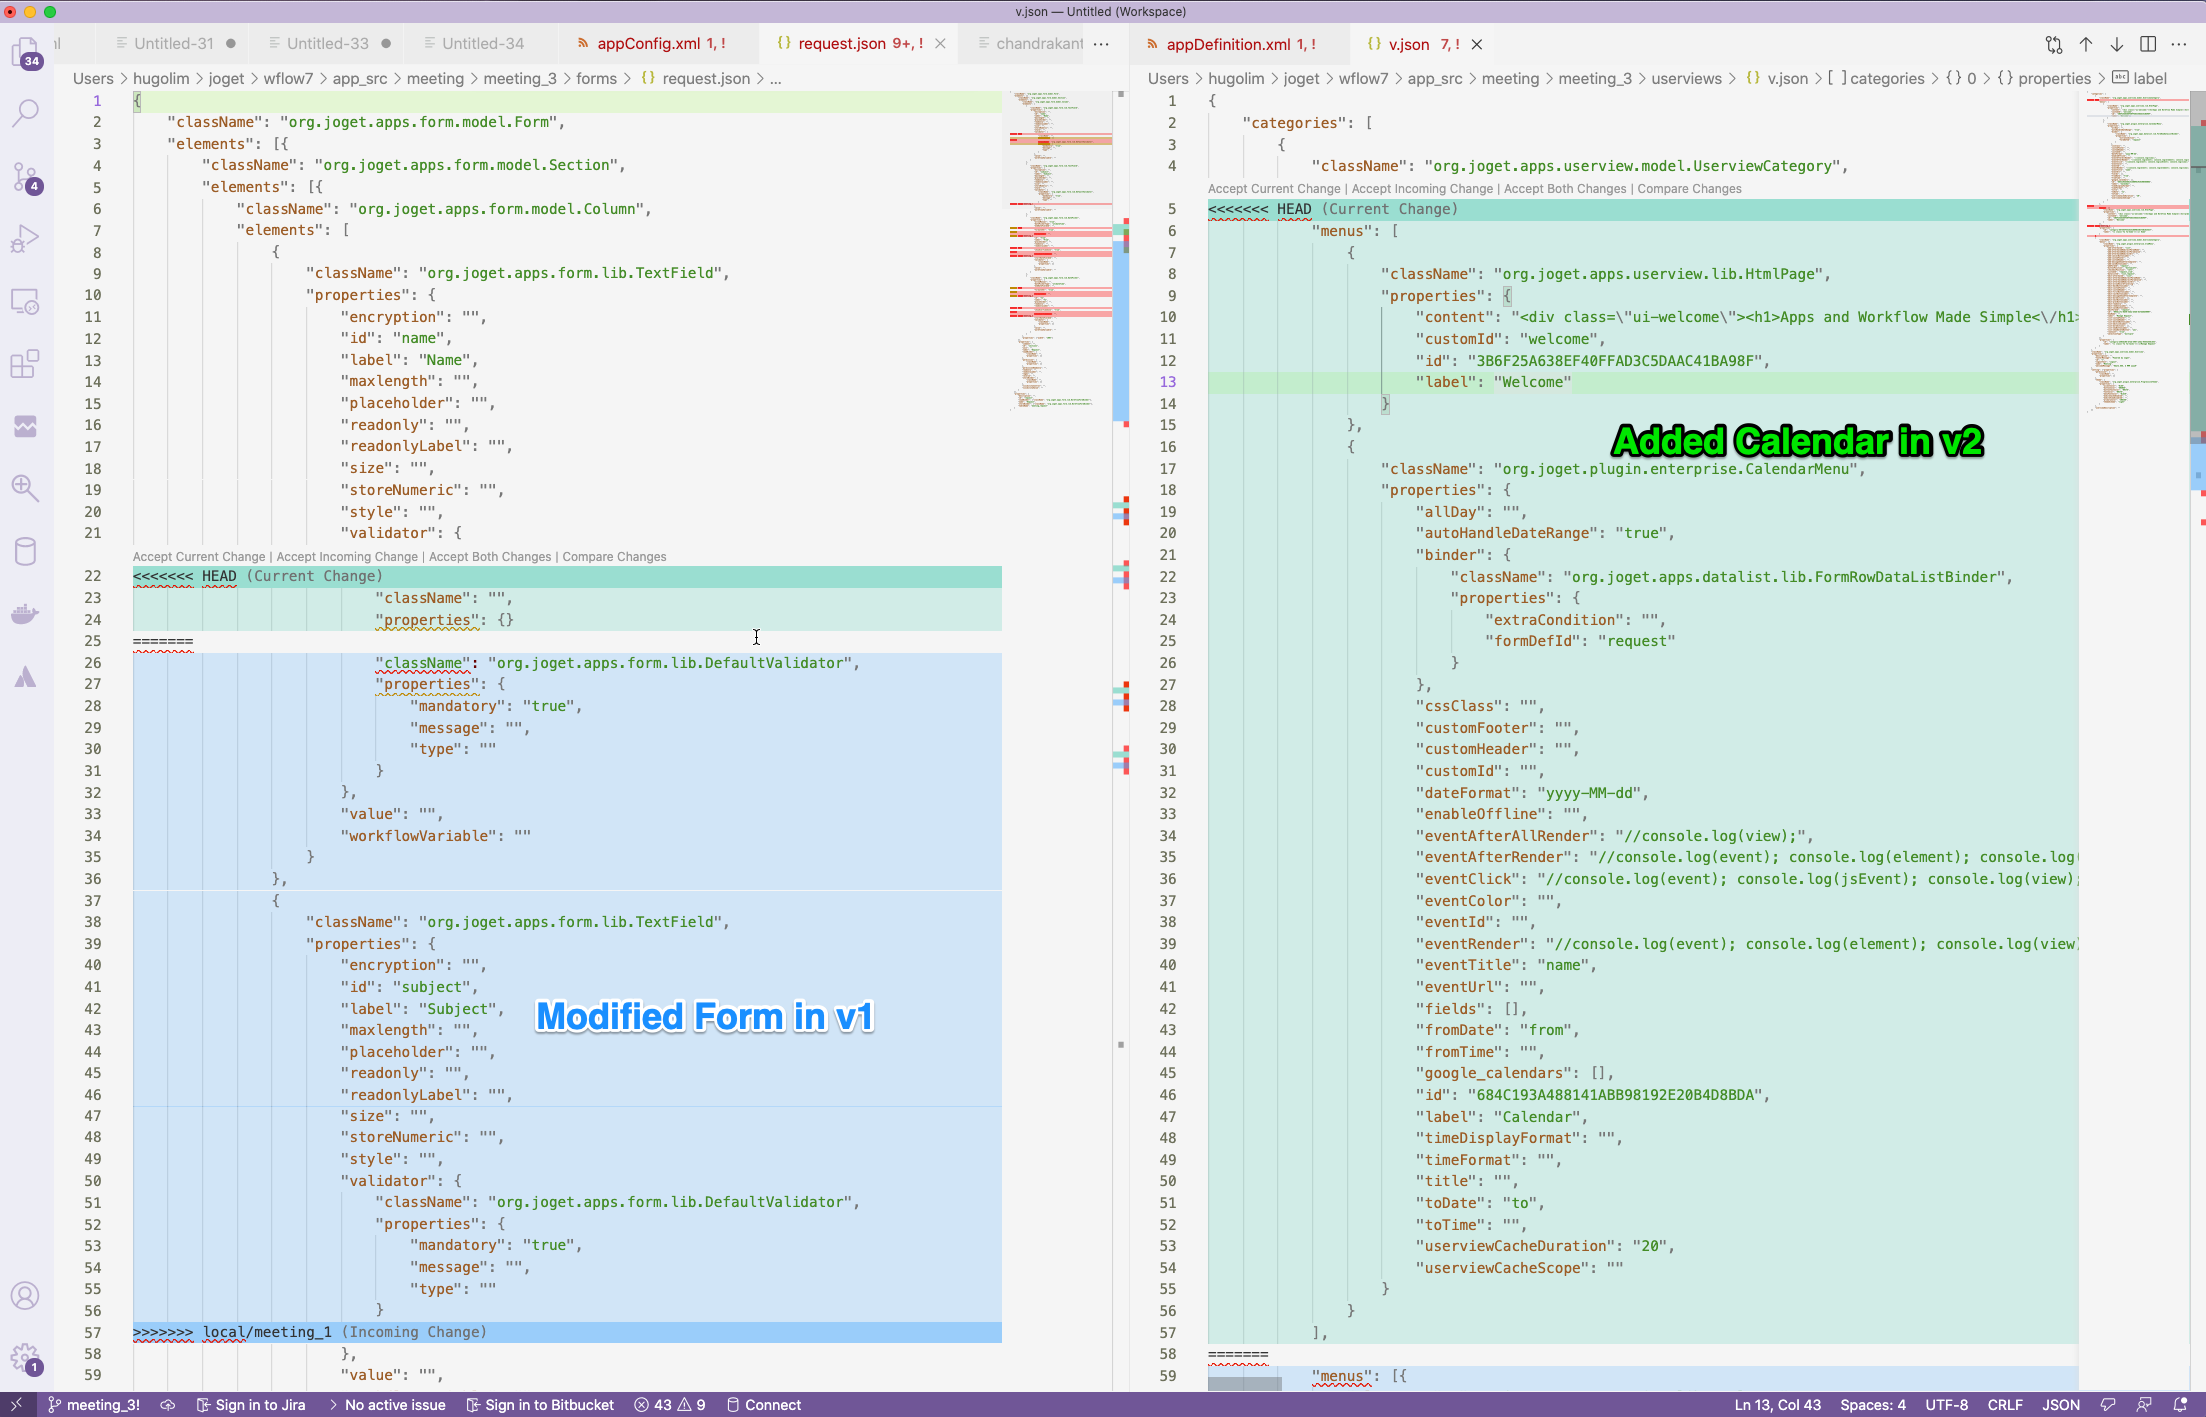The image size is (2206, 1417).
Task: Open left editor group more actions menu
Action: coord(1101,44)
